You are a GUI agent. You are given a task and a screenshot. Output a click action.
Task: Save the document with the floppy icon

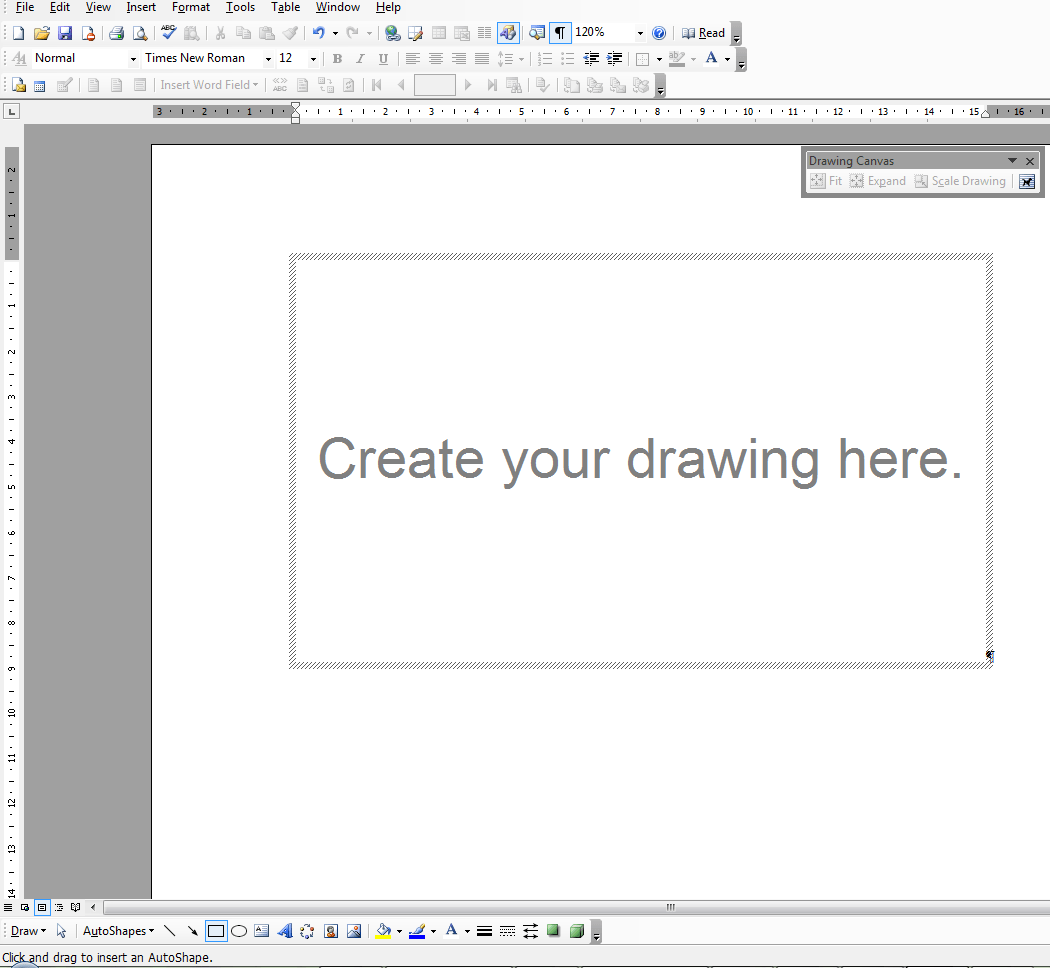(65, 33)
